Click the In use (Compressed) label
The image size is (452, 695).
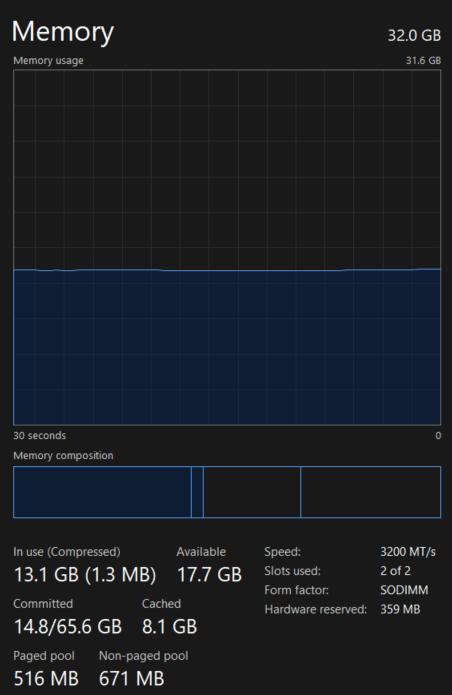[67, 552]
